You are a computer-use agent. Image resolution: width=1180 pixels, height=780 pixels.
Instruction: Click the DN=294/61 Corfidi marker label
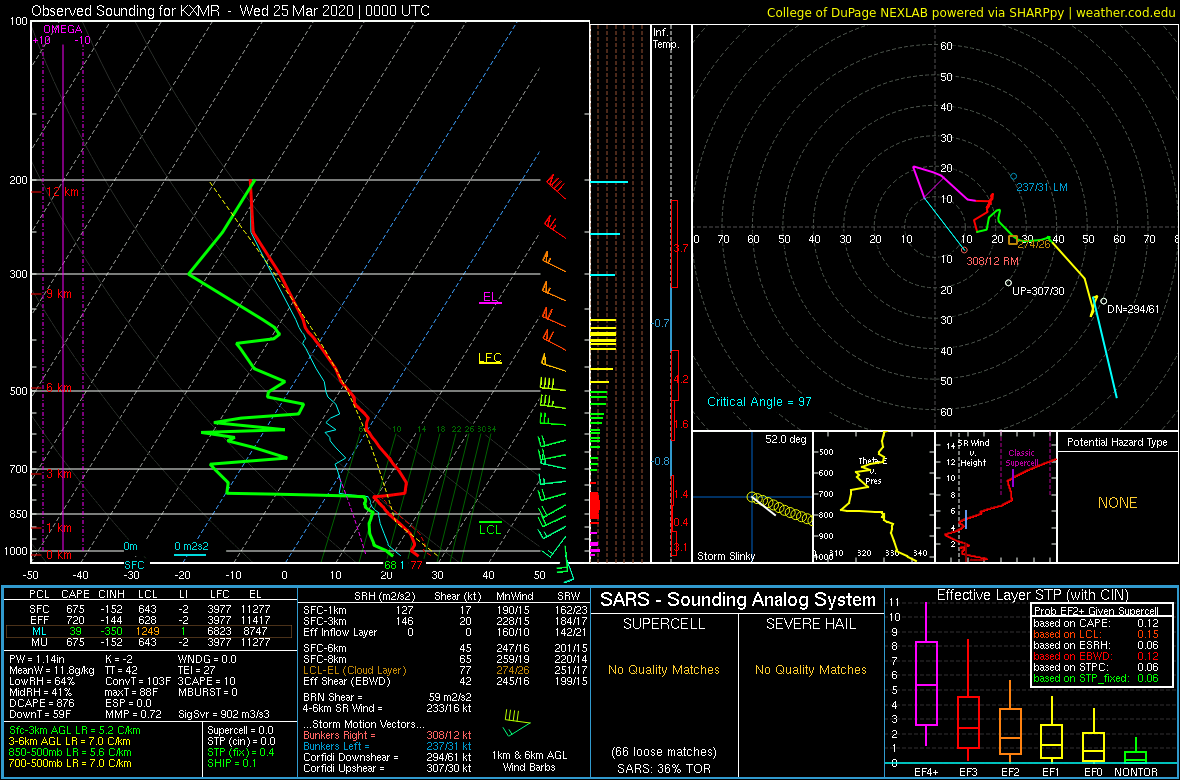click(1132, 309)
